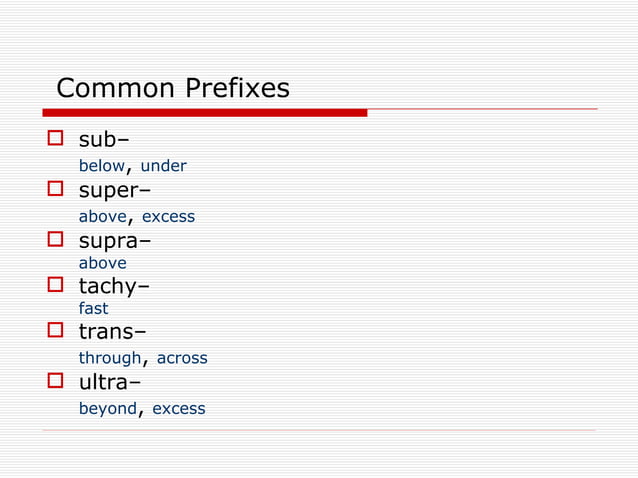Click the square bullet beside ultra–
The image size is (638, 478).
tap(56, 381)
